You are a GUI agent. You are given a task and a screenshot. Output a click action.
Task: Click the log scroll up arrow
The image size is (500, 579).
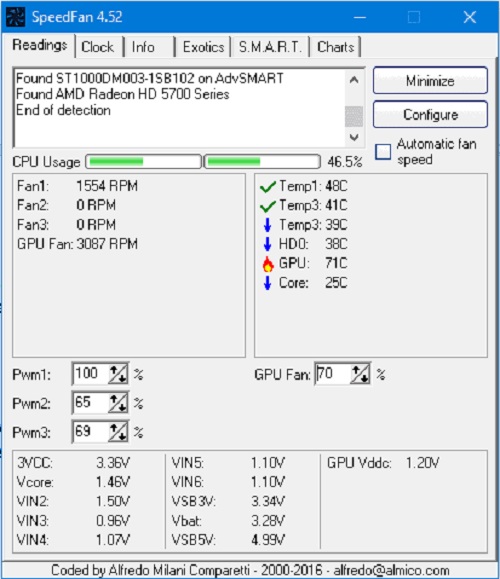coord(354,80)
